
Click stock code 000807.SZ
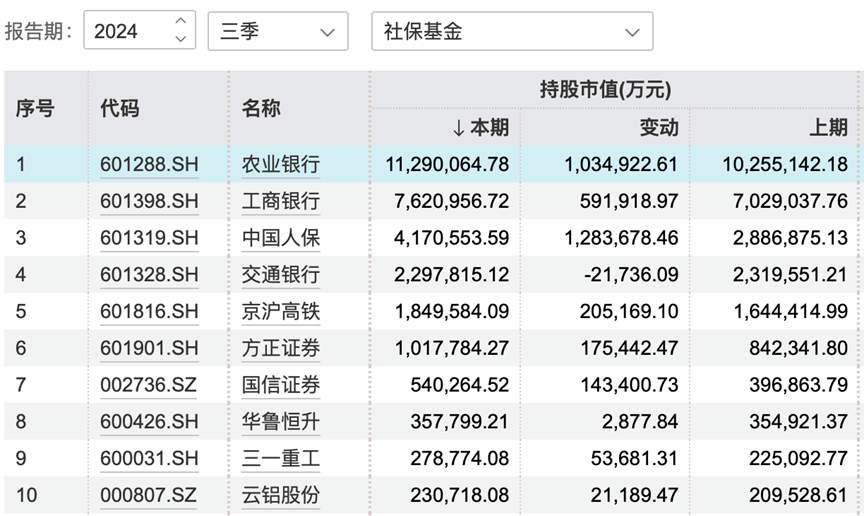click(149, 496)
